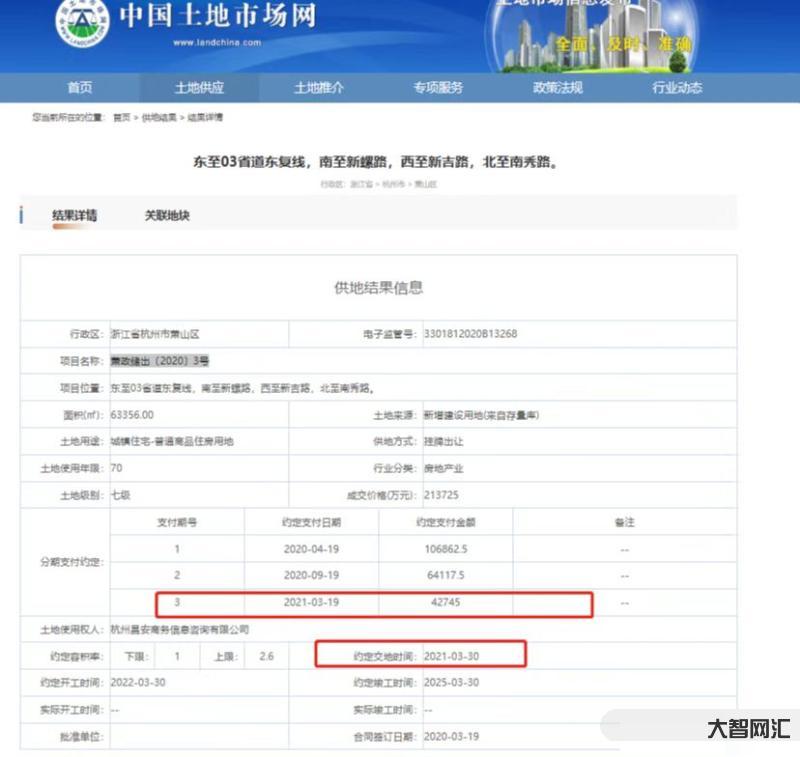Select the plot ratio upper limit 2.6
Image resolution: width=800 pixels, height=757 pixels.
266,656
